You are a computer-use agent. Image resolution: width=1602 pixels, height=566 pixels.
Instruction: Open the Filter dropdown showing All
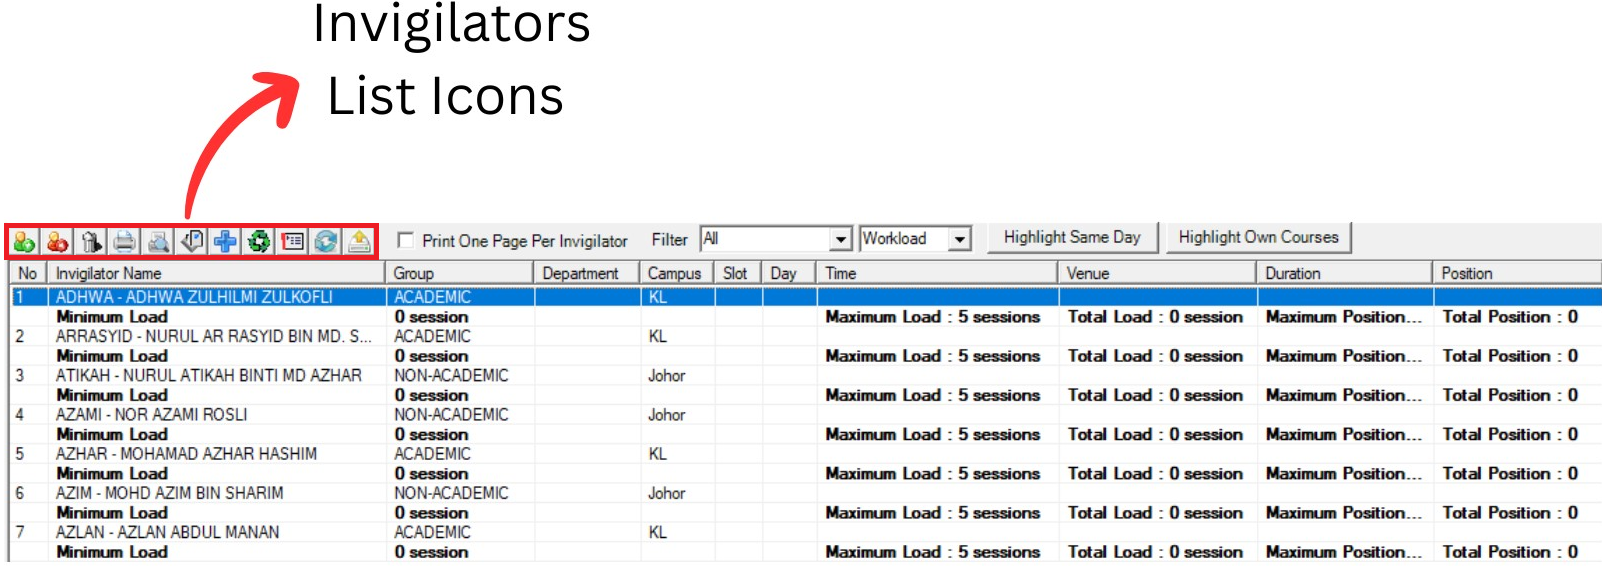point(841,239)
